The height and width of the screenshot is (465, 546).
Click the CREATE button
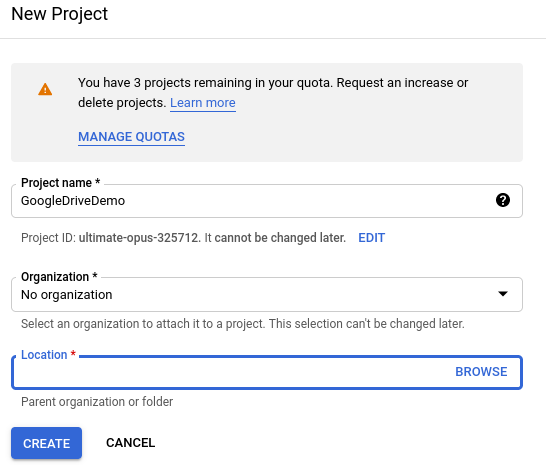46,443
